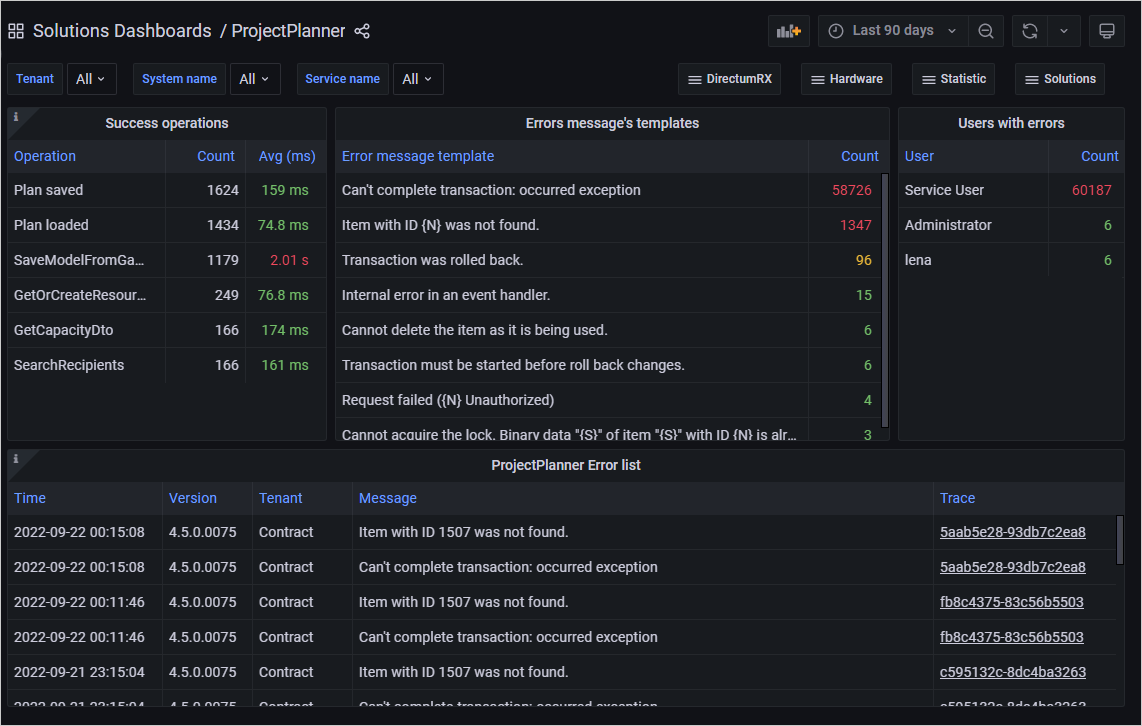
Task: Open the Tenant variable dropdown
Action: pos(92,79)
